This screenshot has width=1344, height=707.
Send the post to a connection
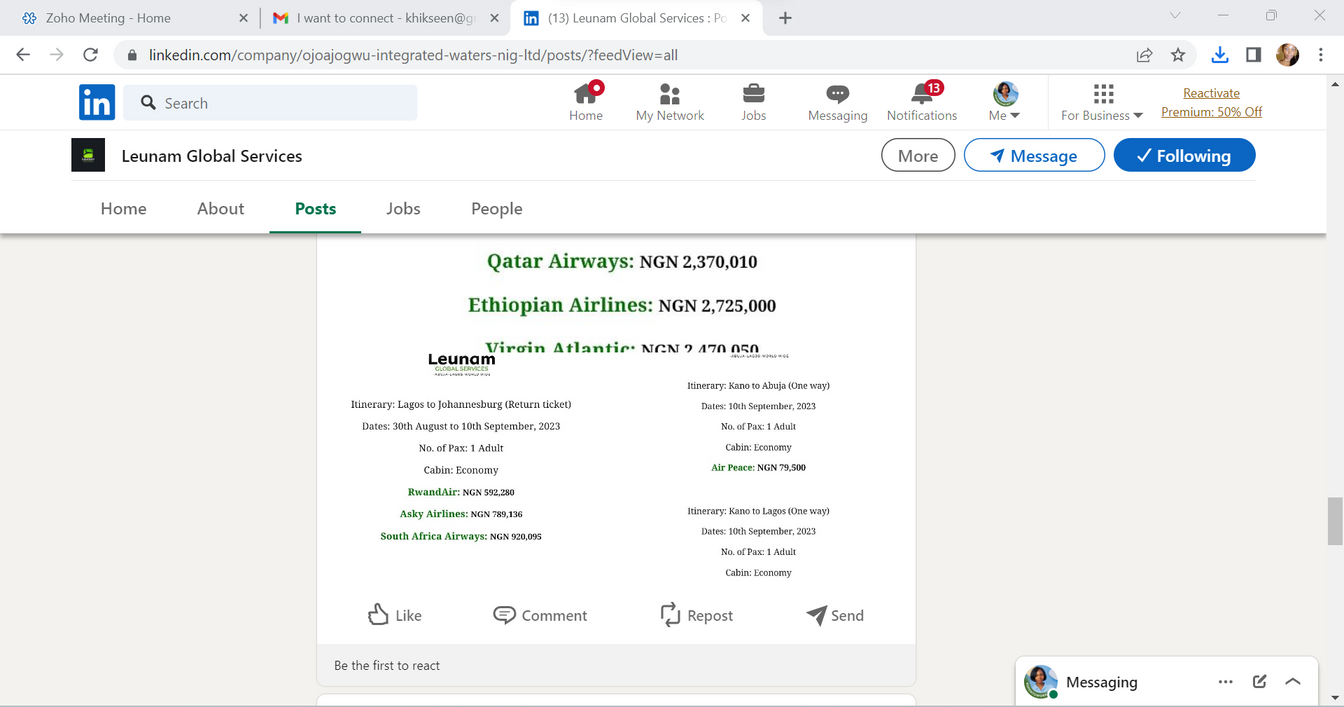coord(835,615)
